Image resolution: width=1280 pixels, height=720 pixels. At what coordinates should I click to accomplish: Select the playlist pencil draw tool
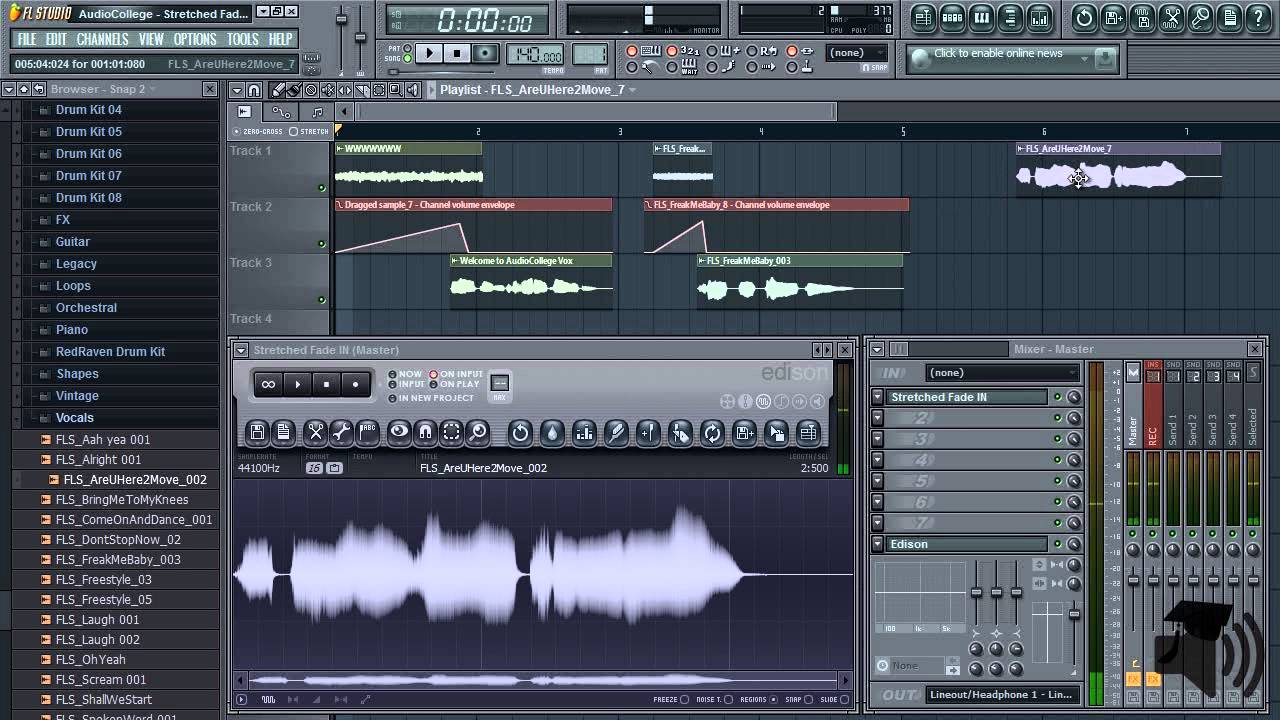278,90
